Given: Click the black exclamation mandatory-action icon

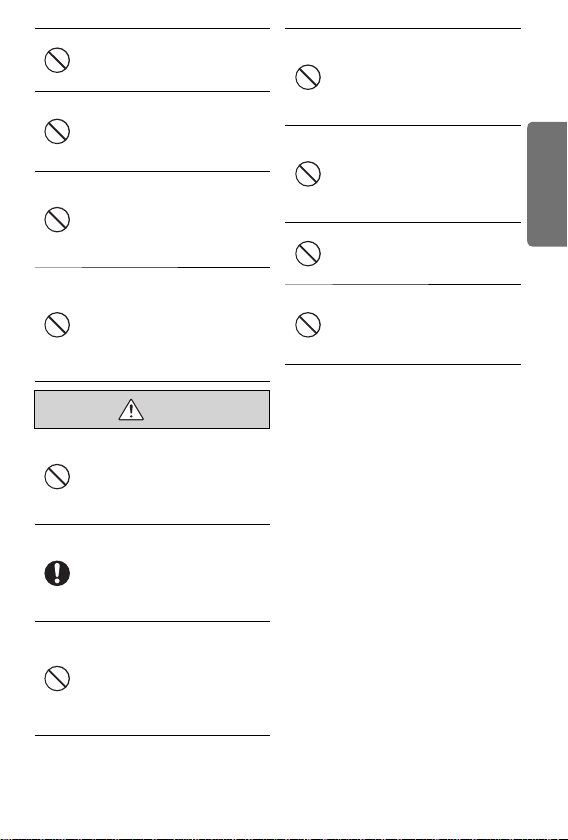Looking at the screenshot, I should (x=57, y=573).
